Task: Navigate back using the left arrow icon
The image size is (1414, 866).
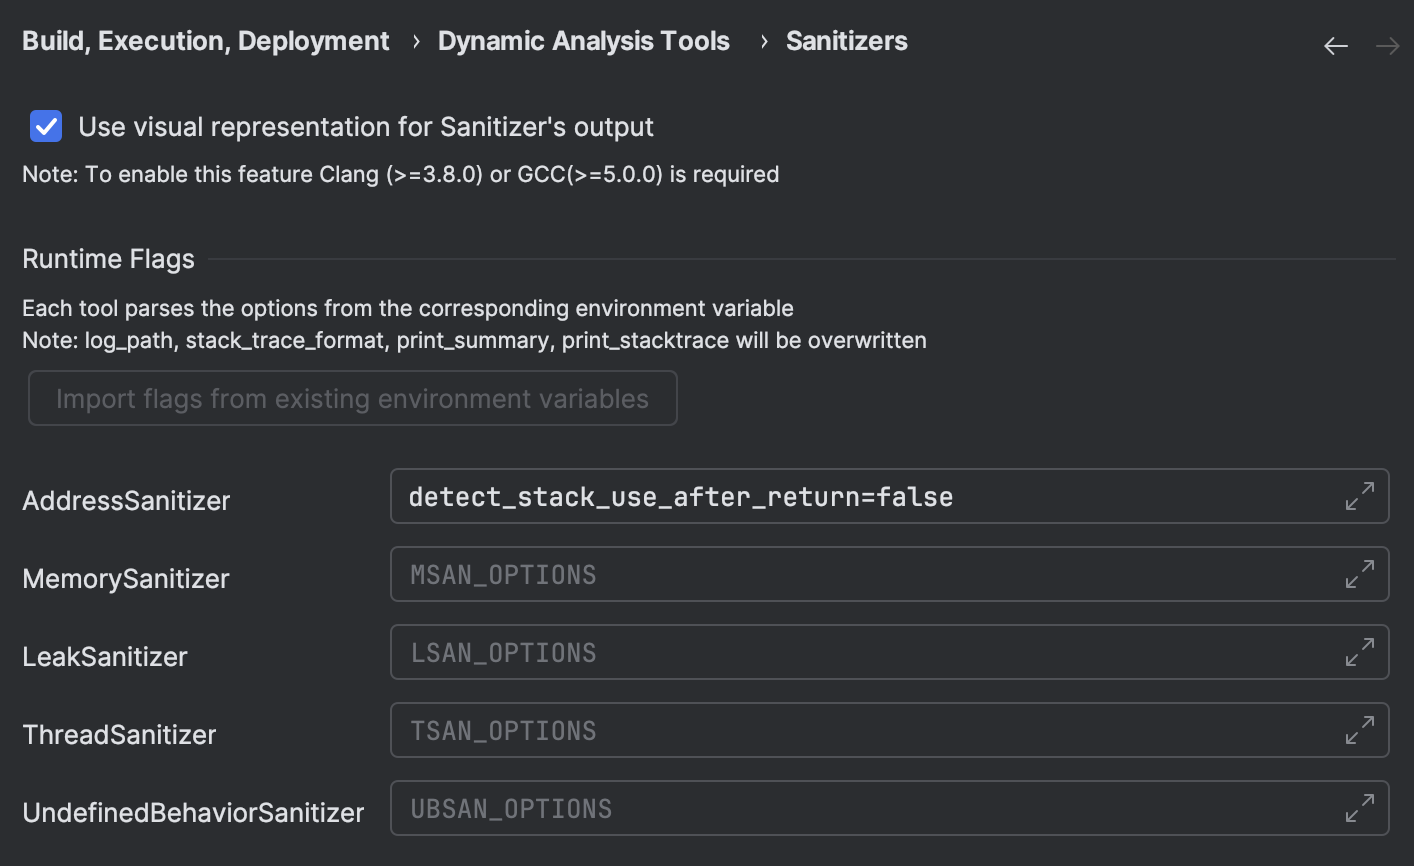Action: 1335,45
